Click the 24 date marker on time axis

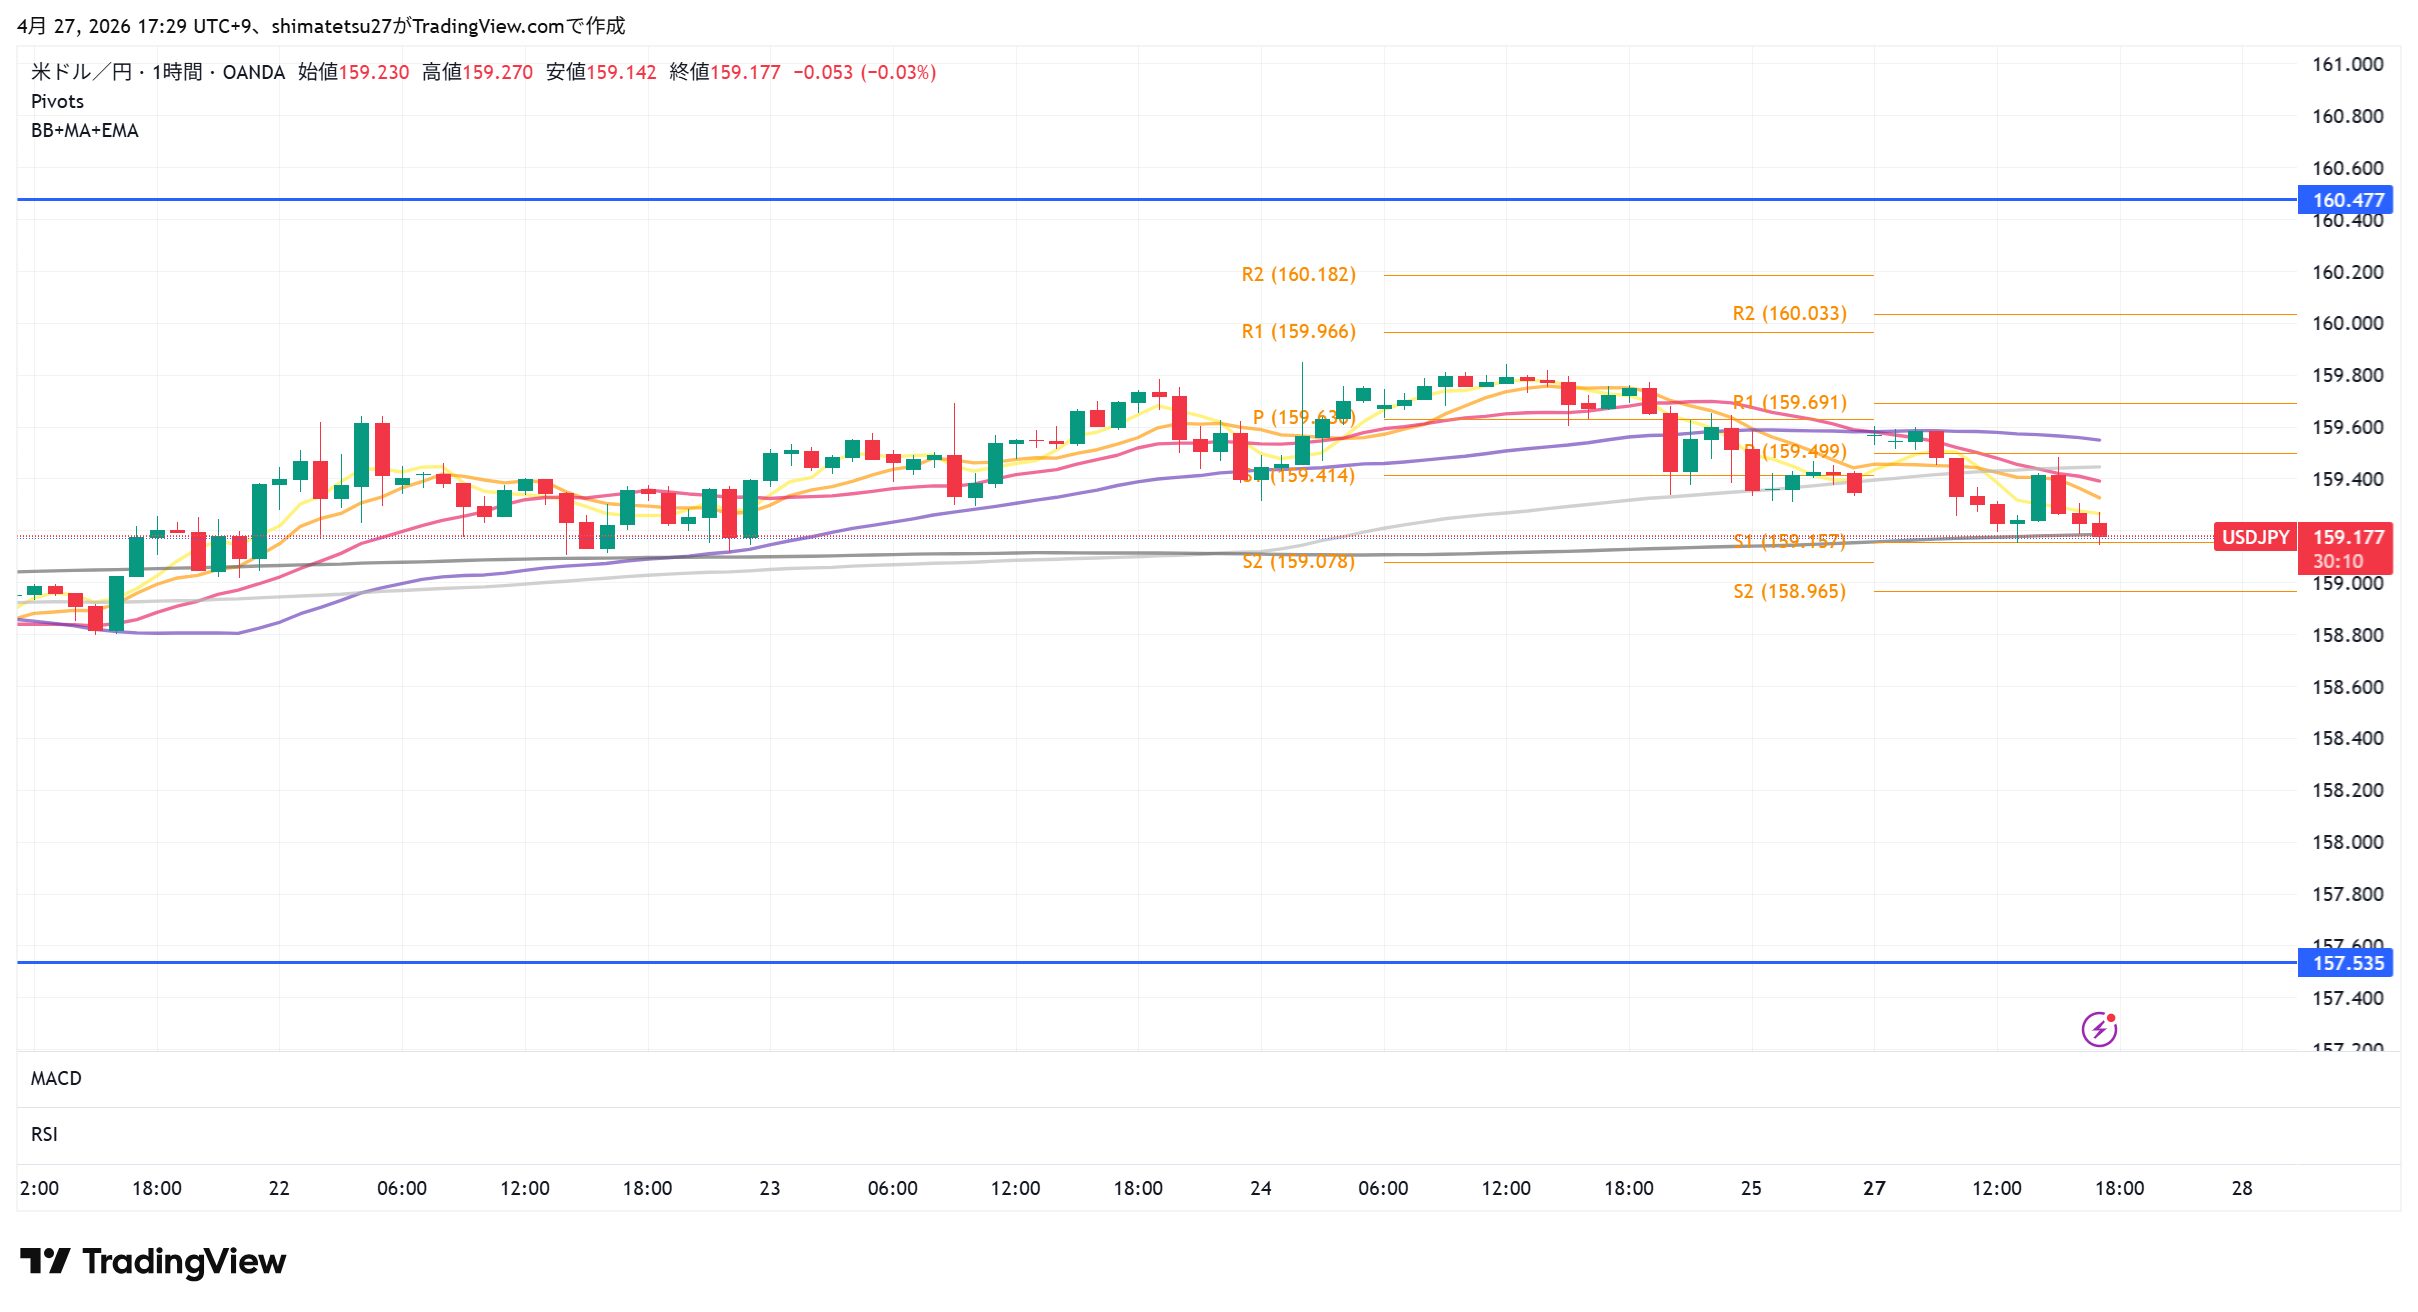(1260, 1188)
